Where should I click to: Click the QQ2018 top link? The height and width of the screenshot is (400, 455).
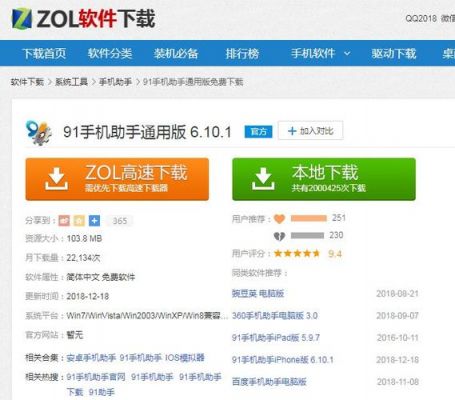click(x=421, y=18)
